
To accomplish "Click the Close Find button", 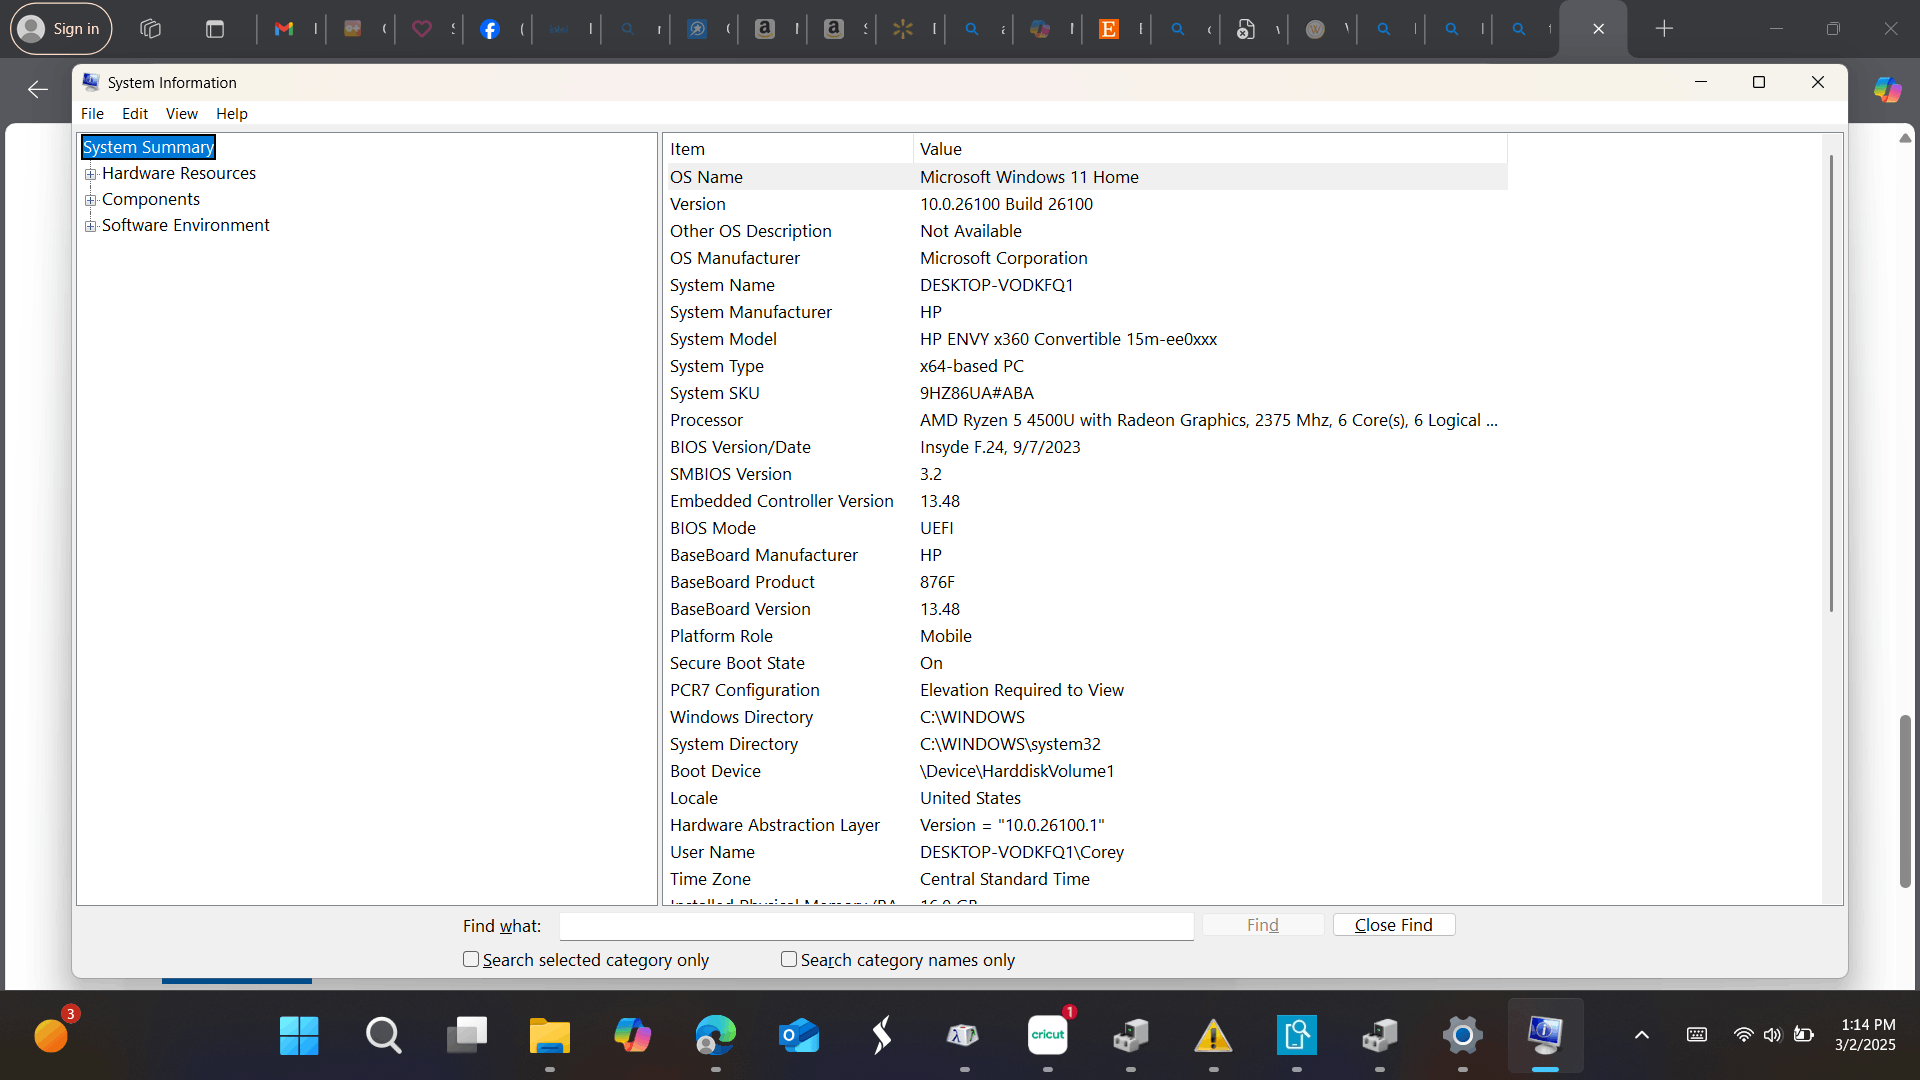I will (x=1393, y=925).
